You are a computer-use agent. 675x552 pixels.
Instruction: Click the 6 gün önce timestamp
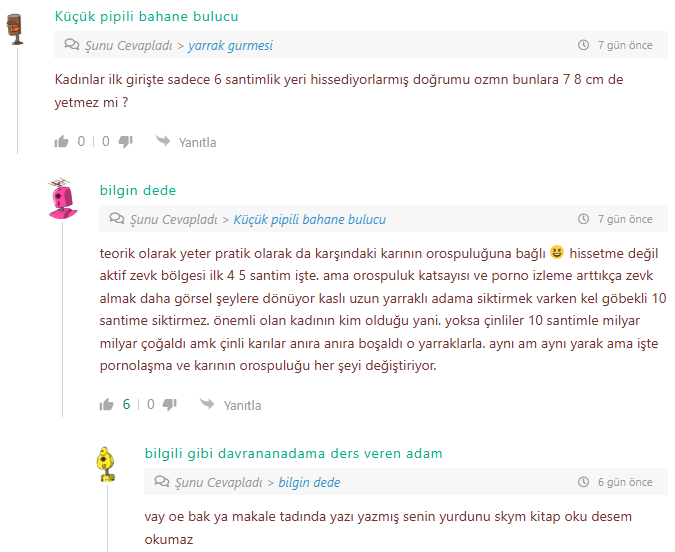point(625,482)
